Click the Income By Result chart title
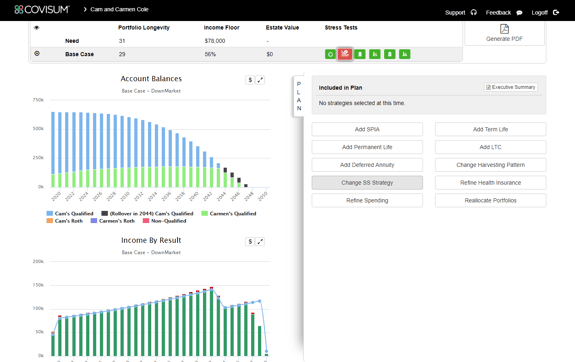The image size is (575, 362). (x=151, y=240)
